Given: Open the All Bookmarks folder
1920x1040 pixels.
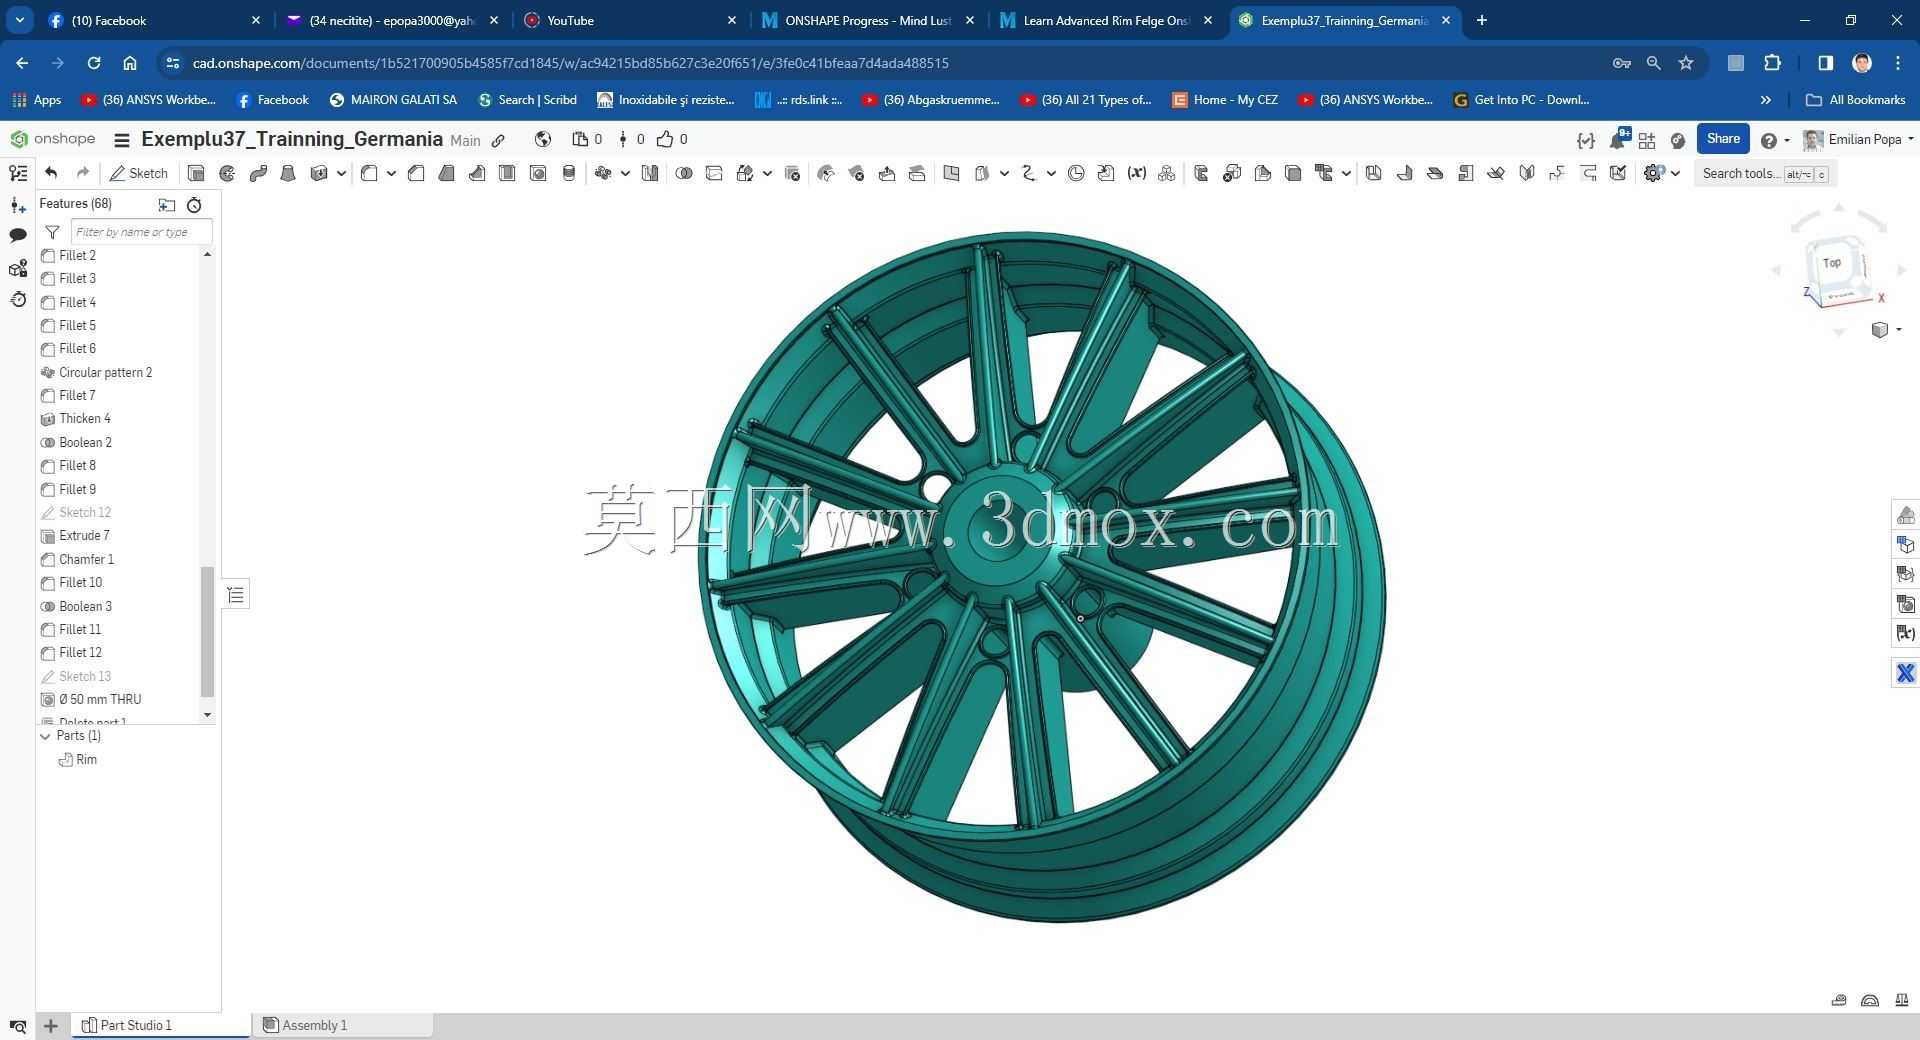Looking at the screenshot, I should click(x=1855, y=100).
